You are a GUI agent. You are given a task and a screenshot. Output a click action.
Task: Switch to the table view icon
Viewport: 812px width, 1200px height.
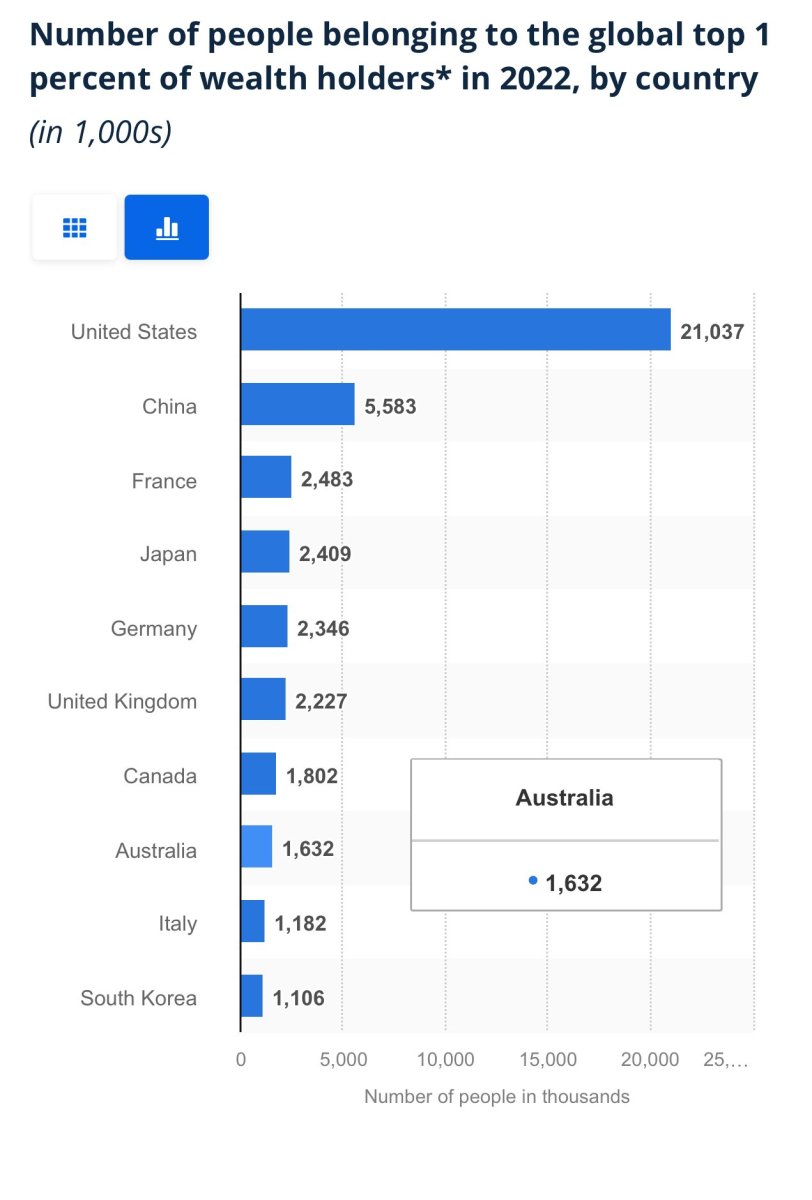75,228
